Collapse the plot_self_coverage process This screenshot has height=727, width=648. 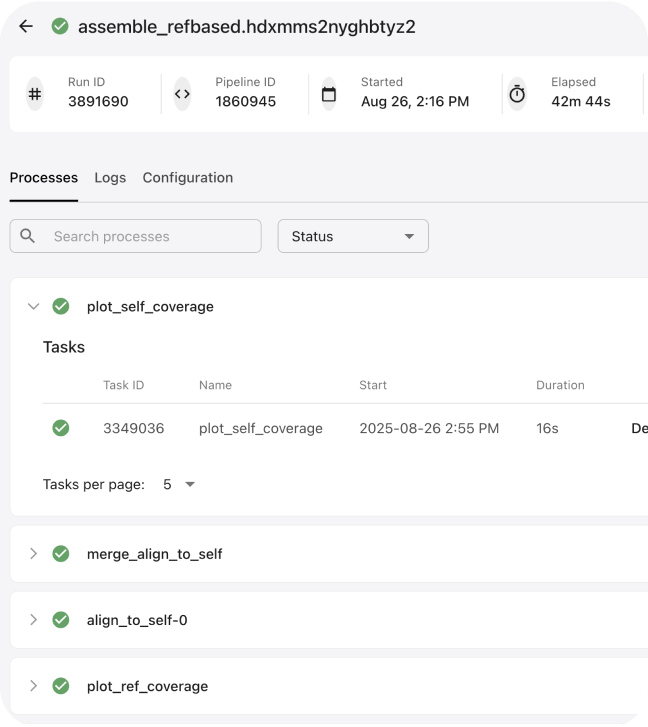tap(33, 306)
